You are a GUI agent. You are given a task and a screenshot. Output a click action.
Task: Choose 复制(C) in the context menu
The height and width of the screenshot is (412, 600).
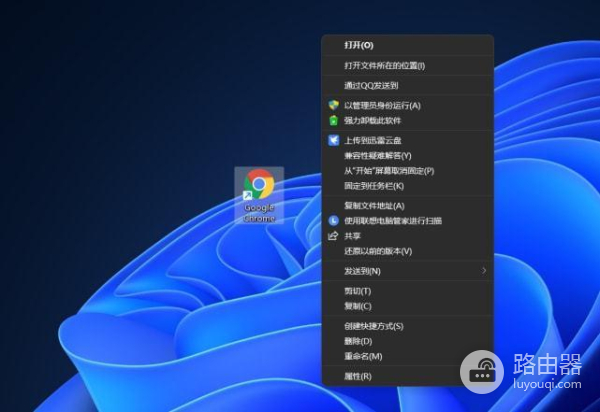408,306
